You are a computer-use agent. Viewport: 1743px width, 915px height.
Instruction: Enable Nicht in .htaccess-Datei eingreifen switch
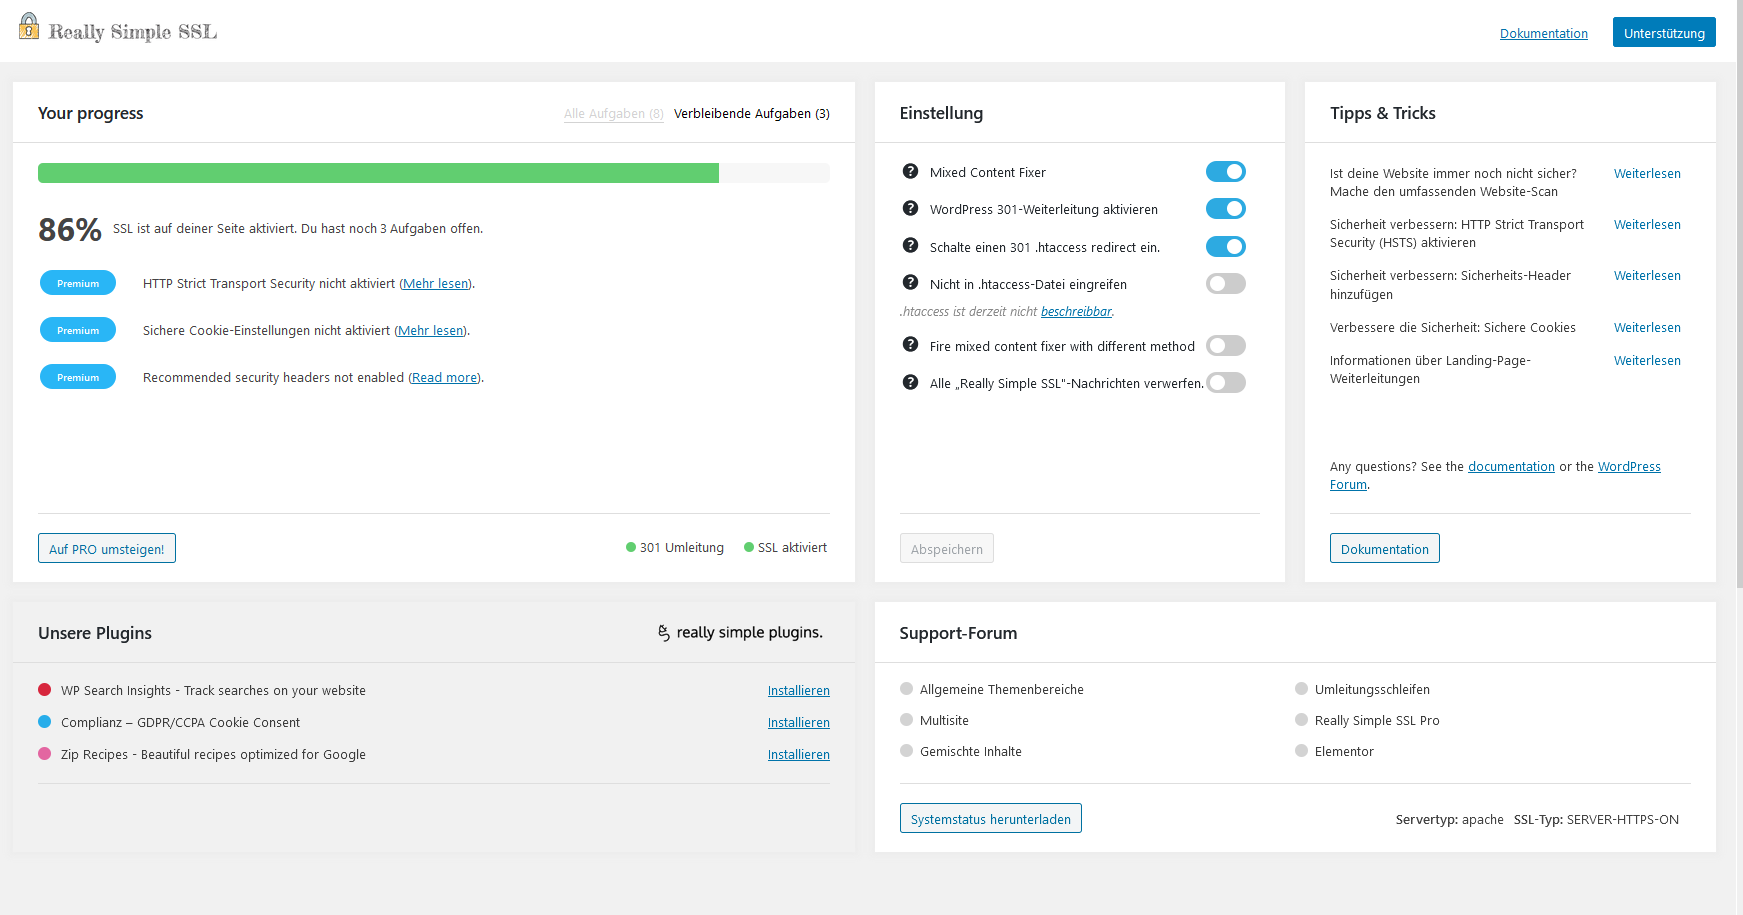[1226, 284]
